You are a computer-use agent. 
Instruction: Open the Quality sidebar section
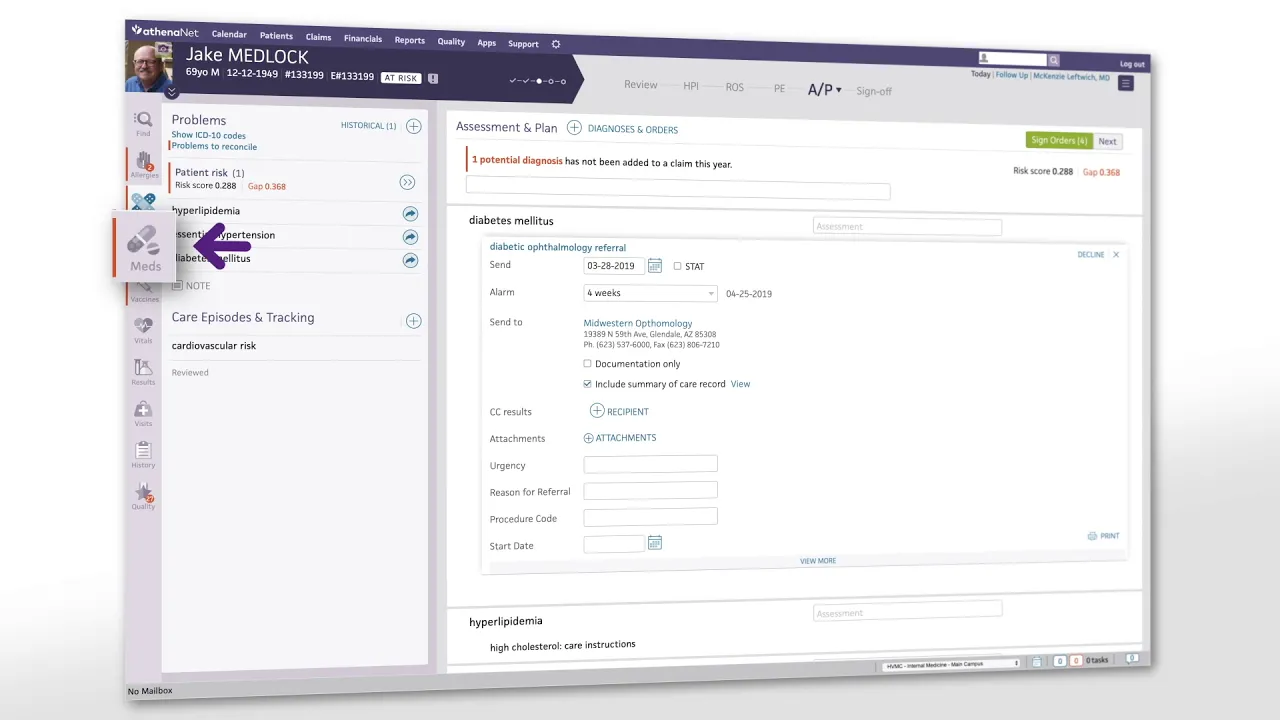tap(143, 496)
